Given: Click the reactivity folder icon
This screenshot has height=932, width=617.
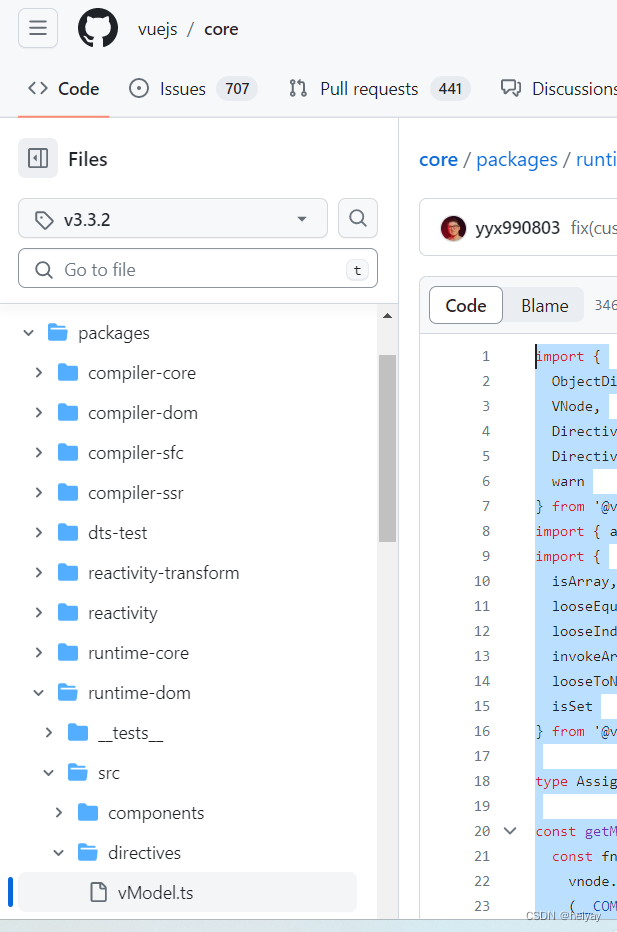Looking at the screenshot, I should point(68,612).
